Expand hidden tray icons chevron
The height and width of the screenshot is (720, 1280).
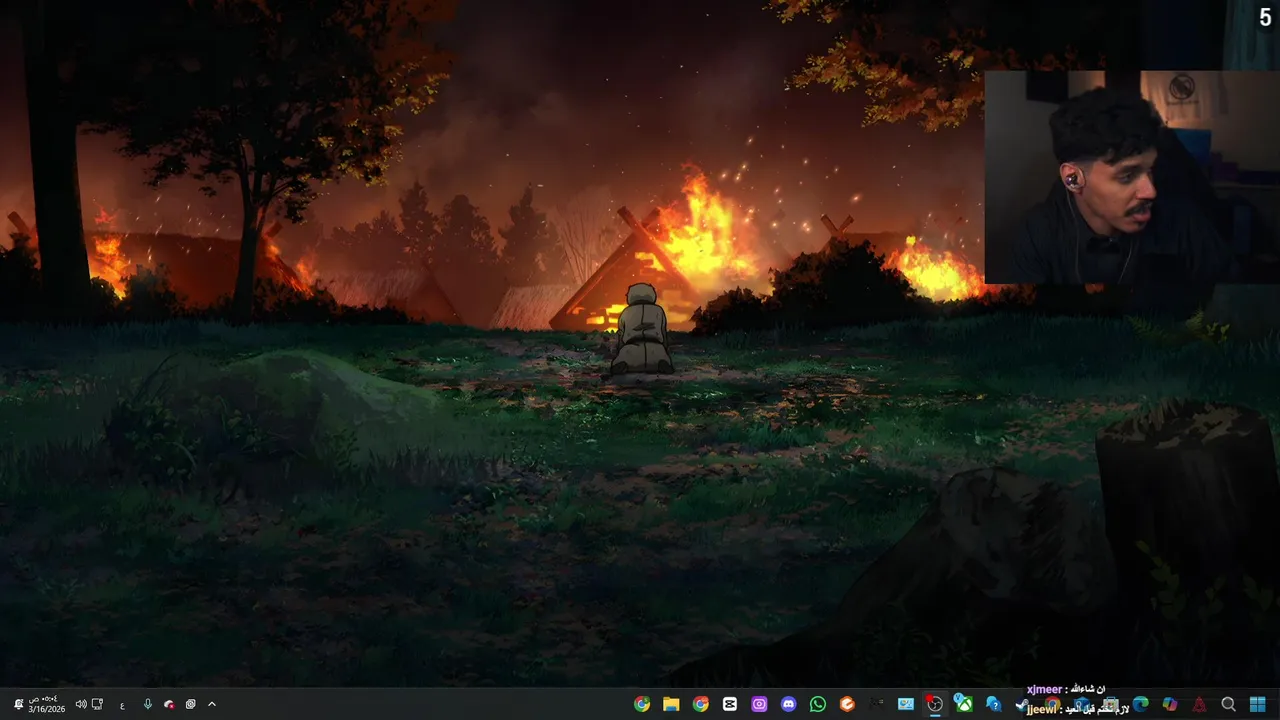coord(212,704)
